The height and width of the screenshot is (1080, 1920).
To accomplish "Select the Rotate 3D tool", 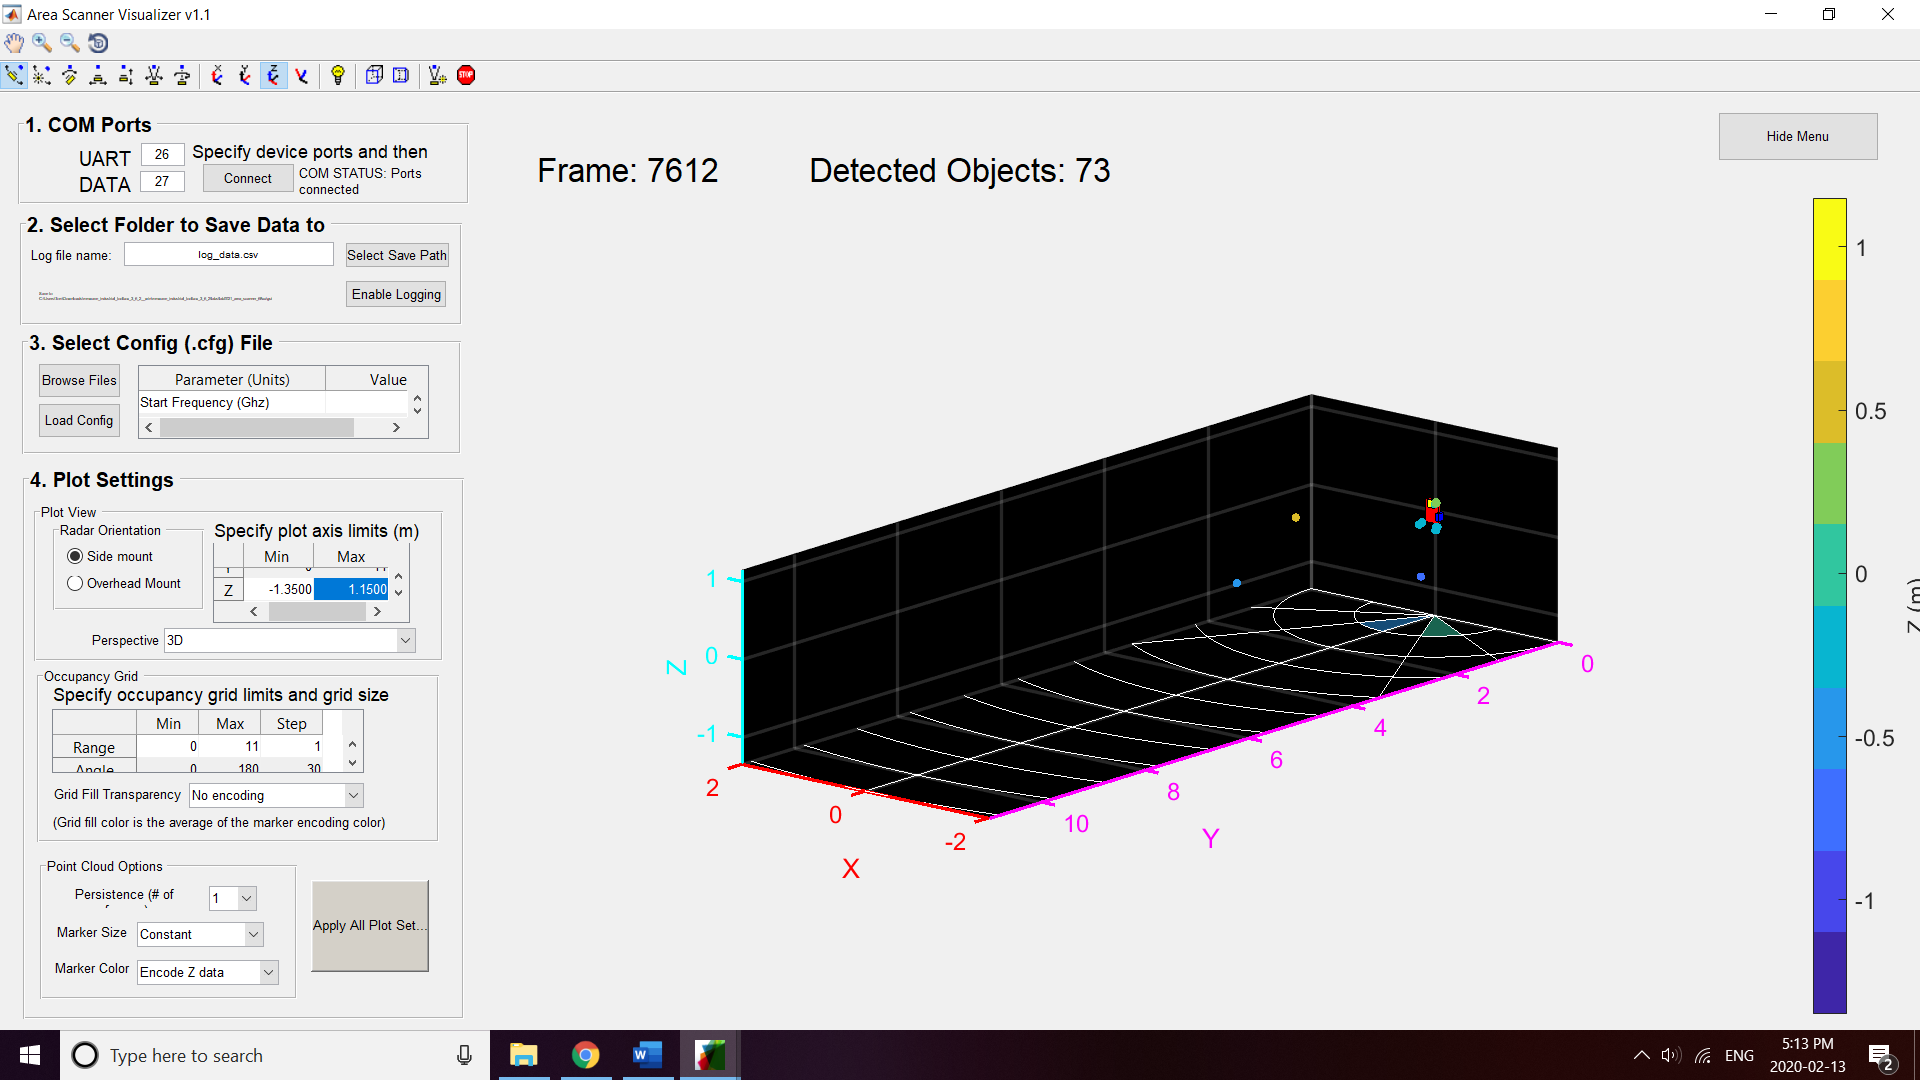I will pos(98,43).
